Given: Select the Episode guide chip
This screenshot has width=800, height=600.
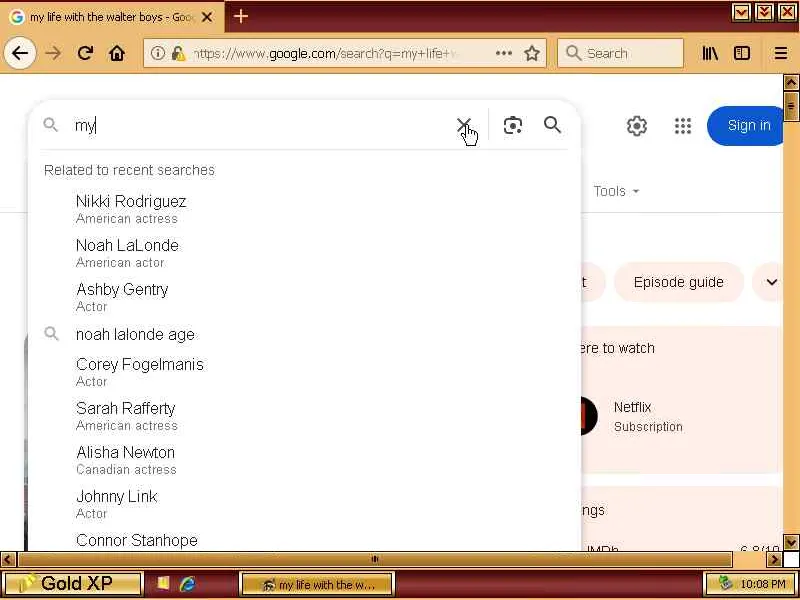Looking at the screenshot, I should (678, 282).
